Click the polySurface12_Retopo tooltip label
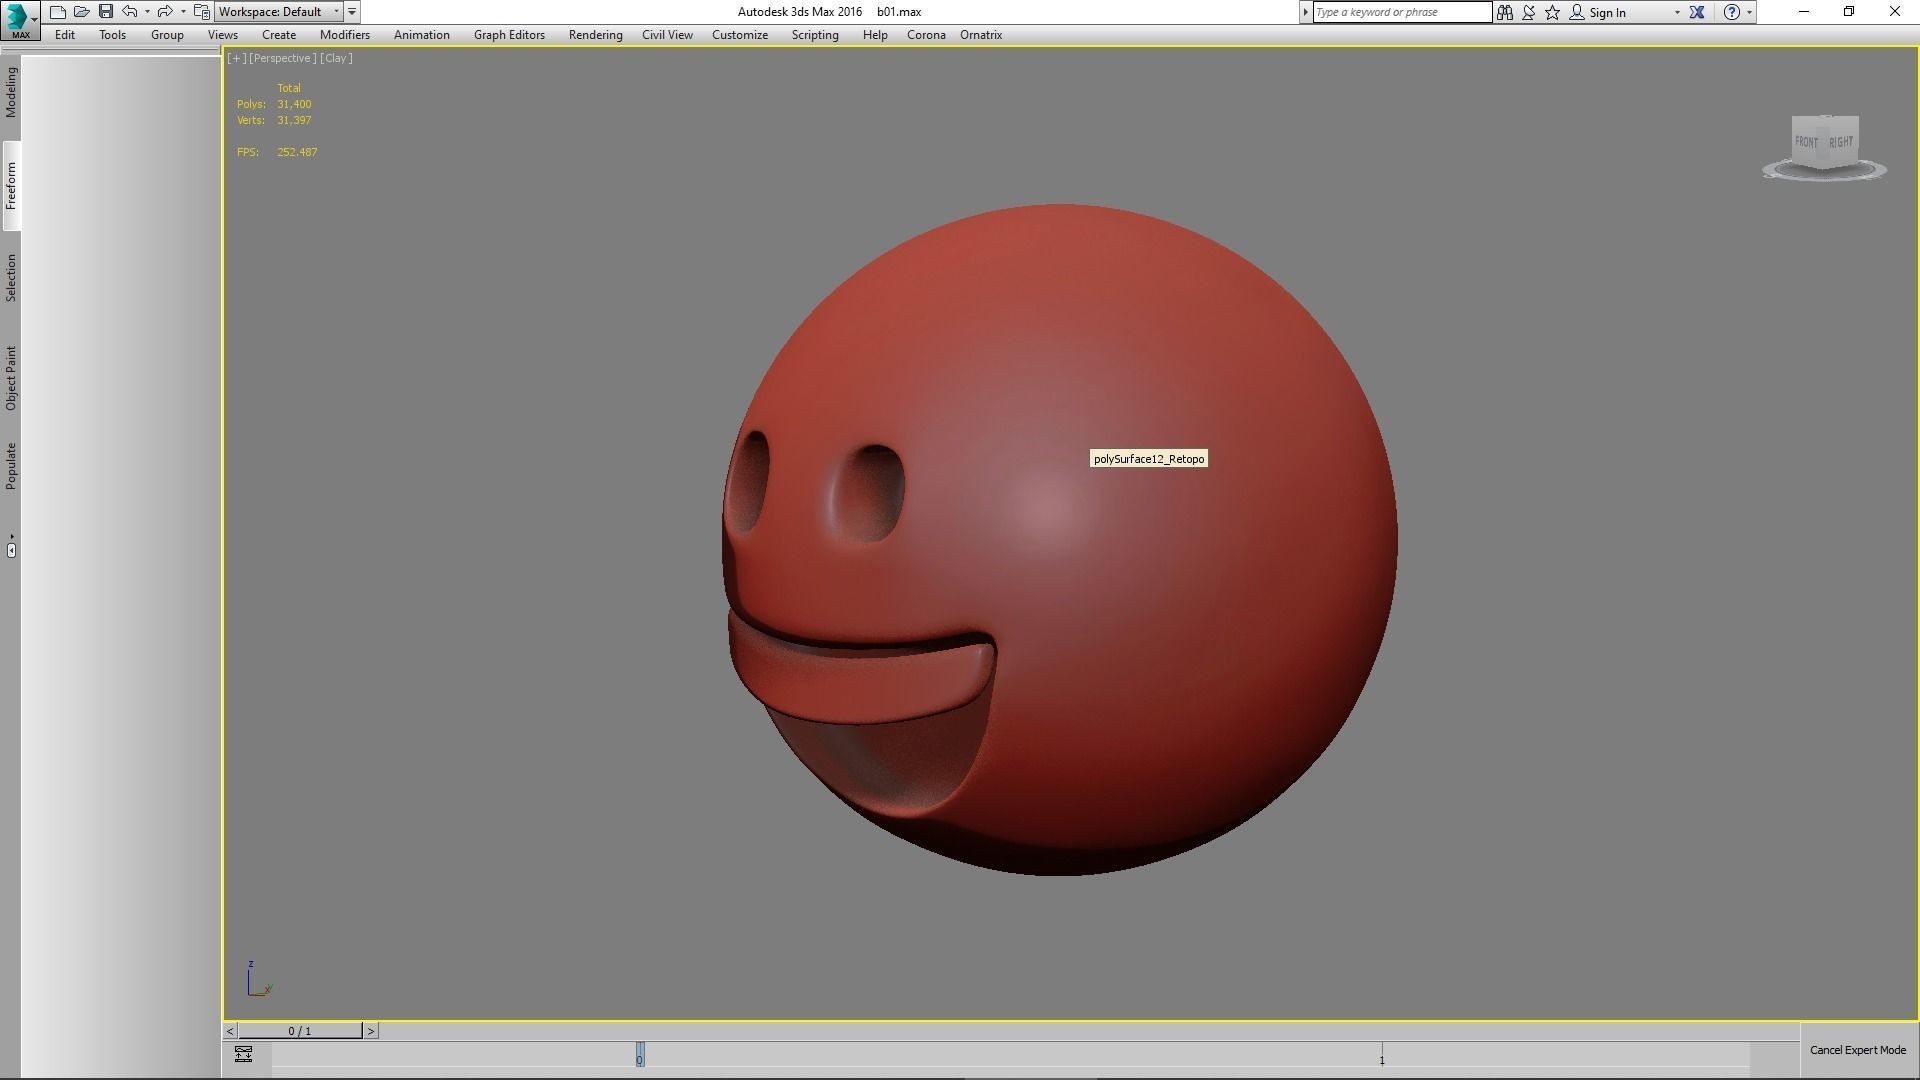Image resolution: width=1920 pixels, height=1080 pixels. point(1149,459)
